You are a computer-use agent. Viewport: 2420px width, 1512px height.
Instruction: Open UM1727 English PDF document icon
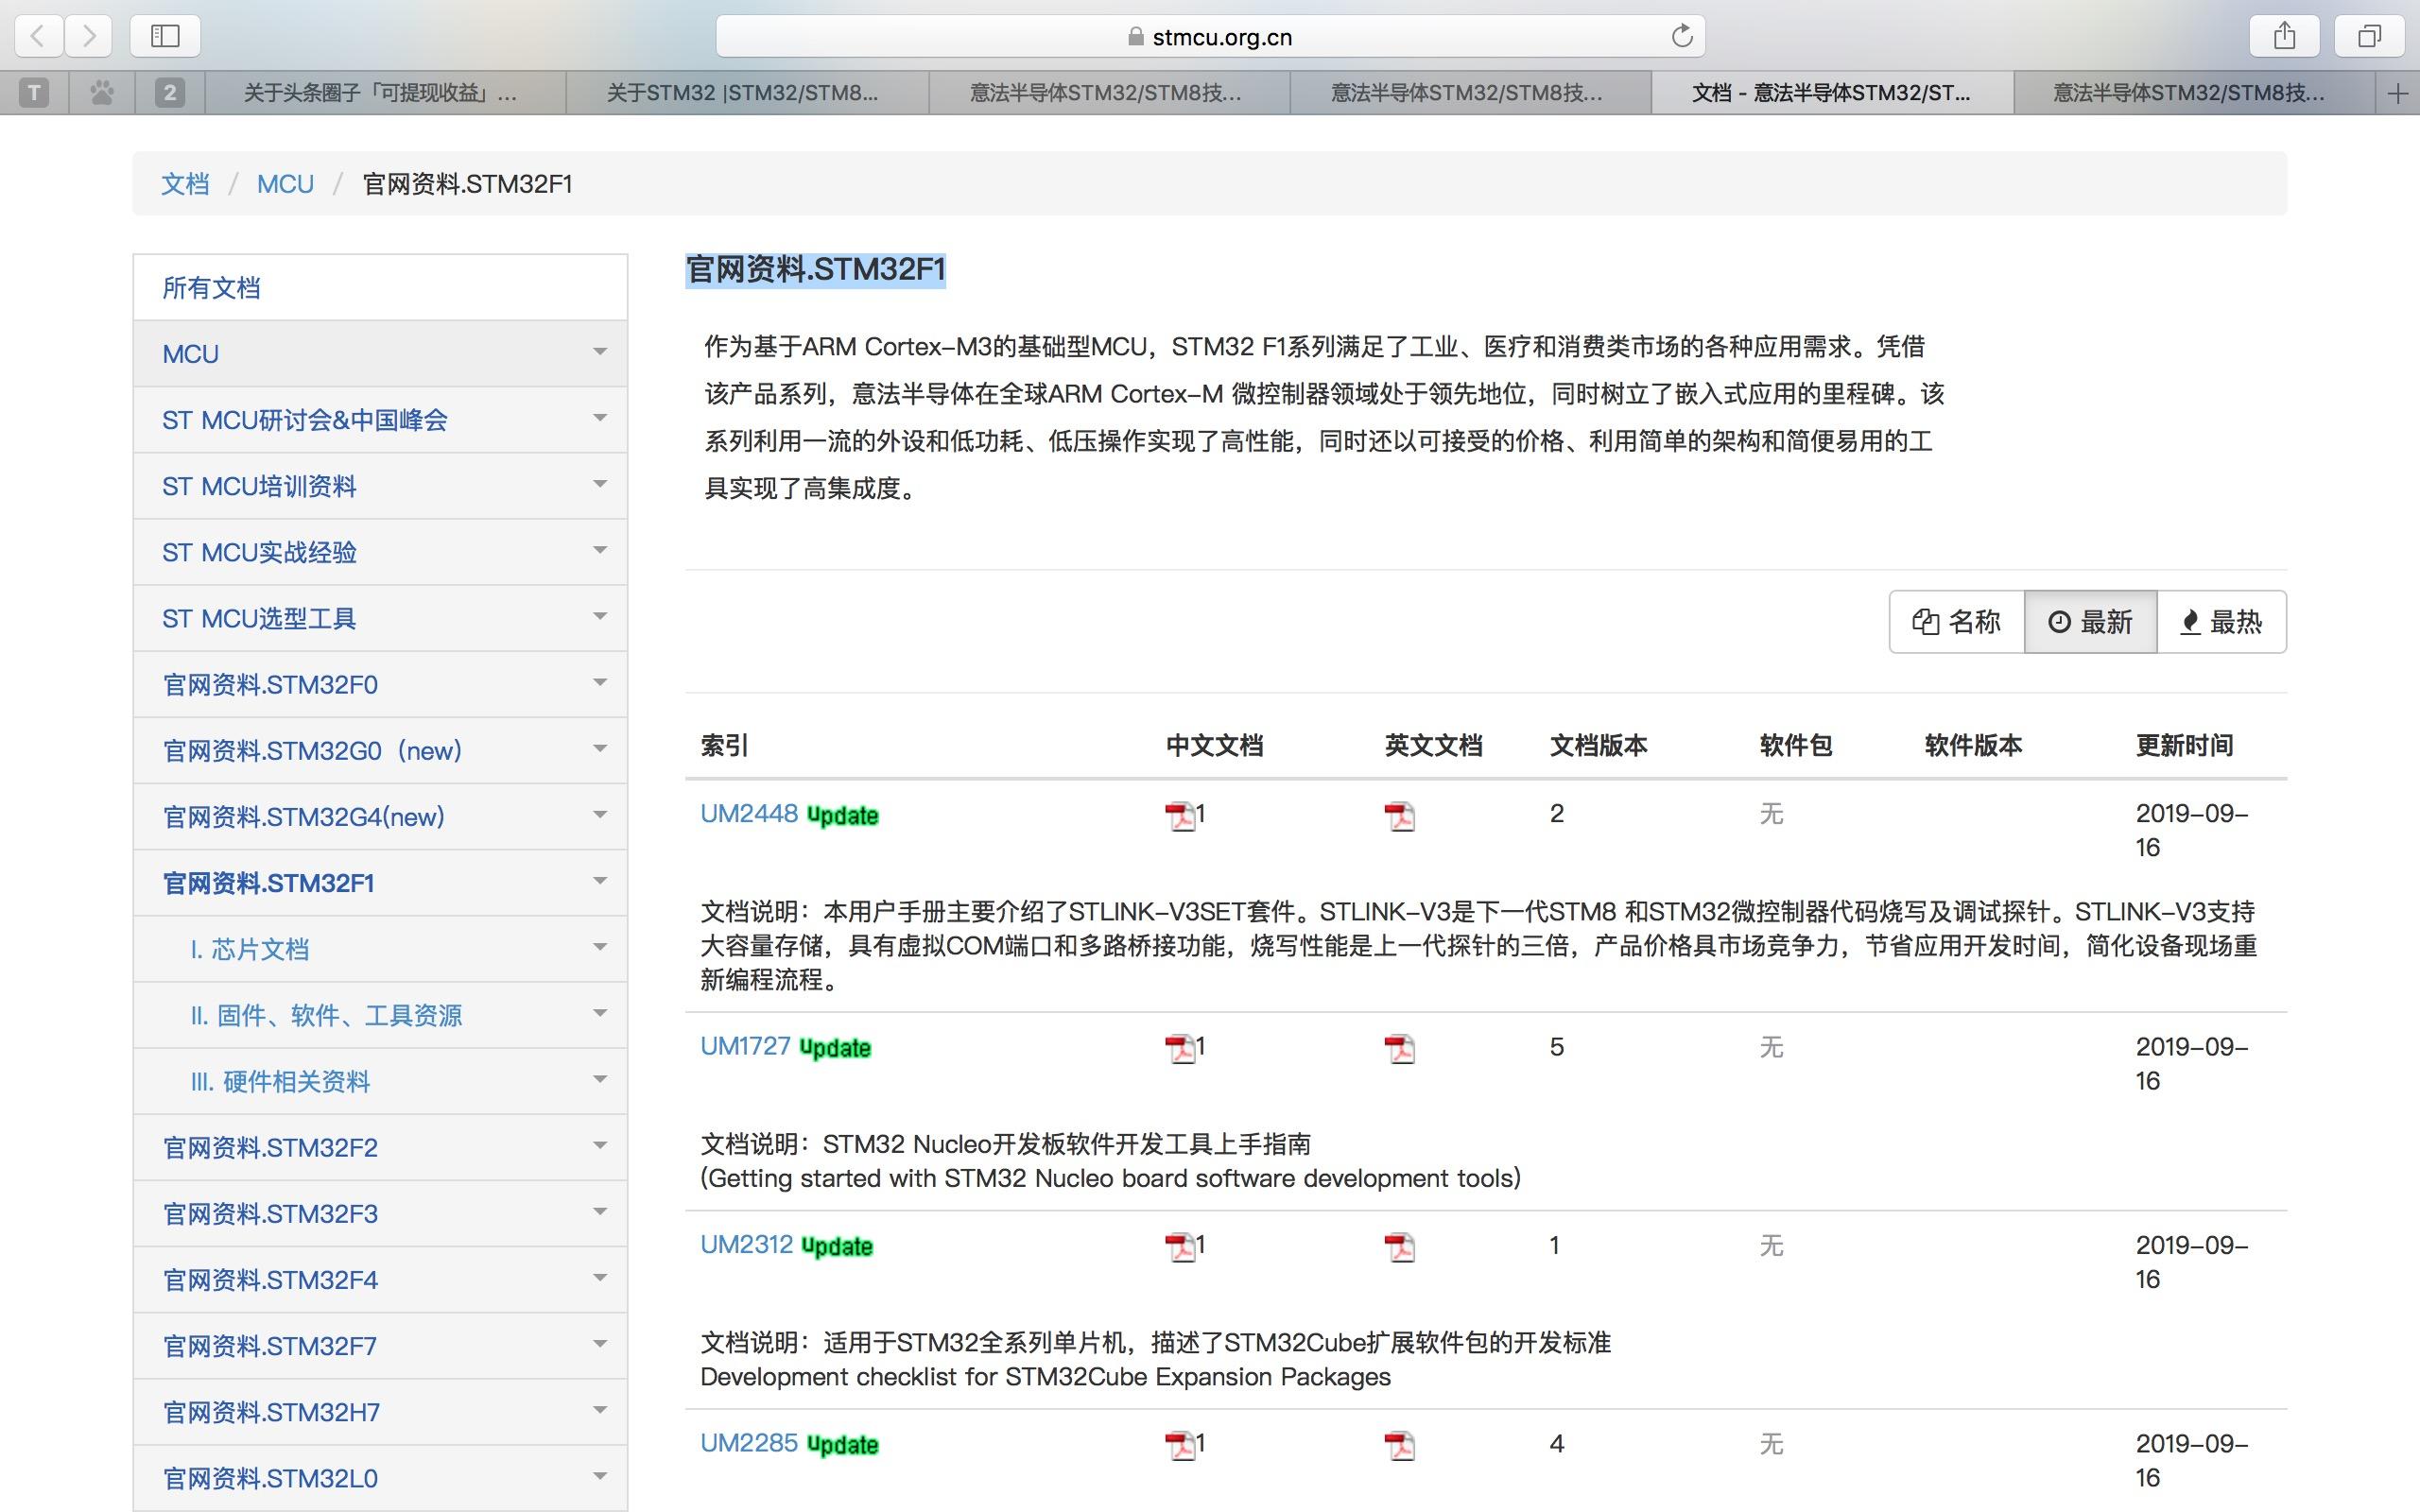(1399, 1049)
